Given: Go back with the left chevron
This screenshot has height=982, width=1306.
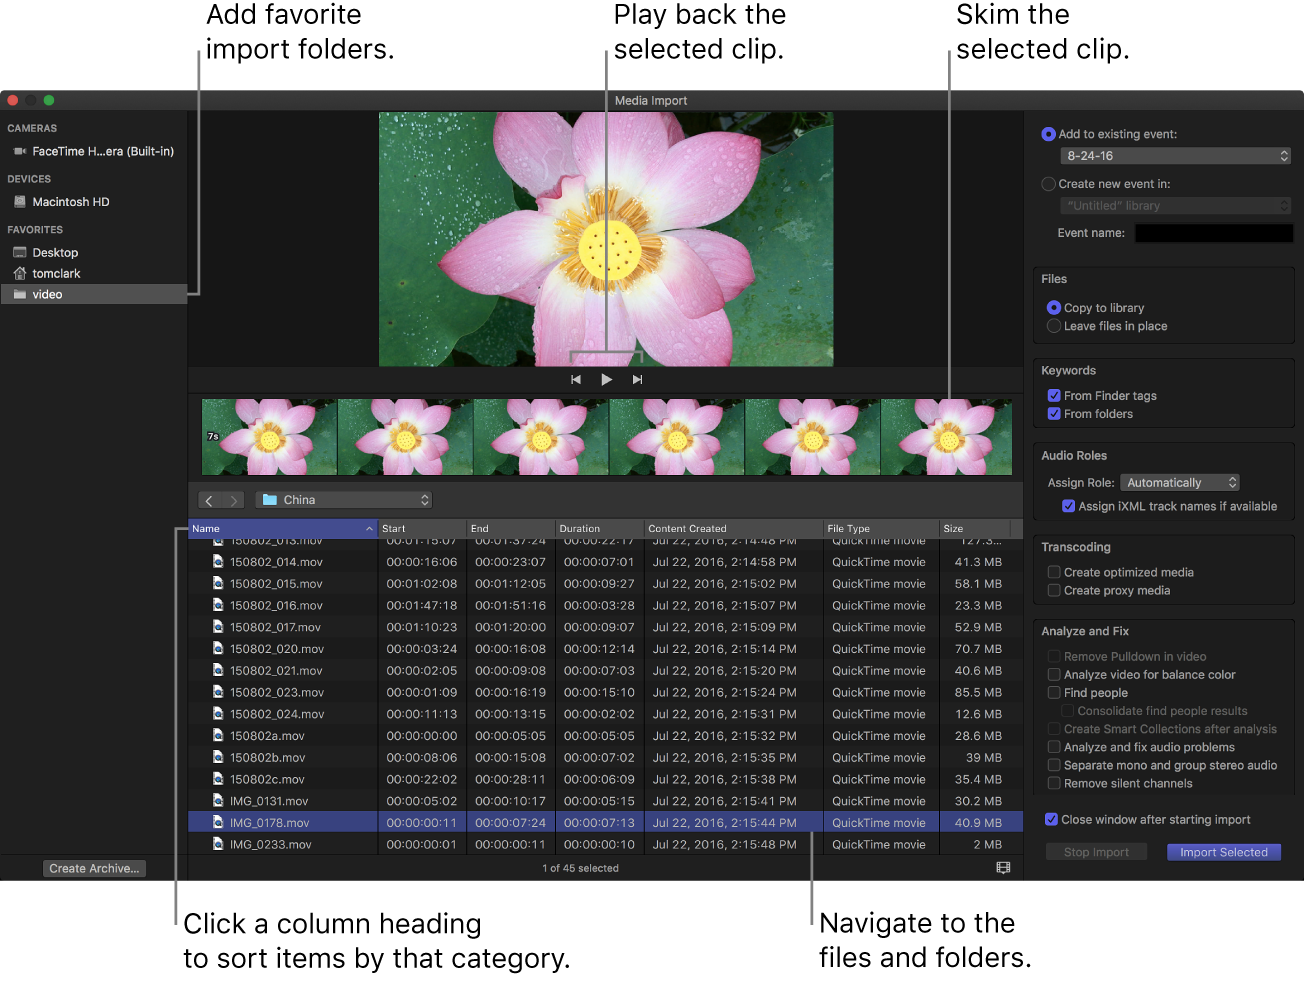Looking at the screenshot, I should pyautogui.click(x=209, y=501).
